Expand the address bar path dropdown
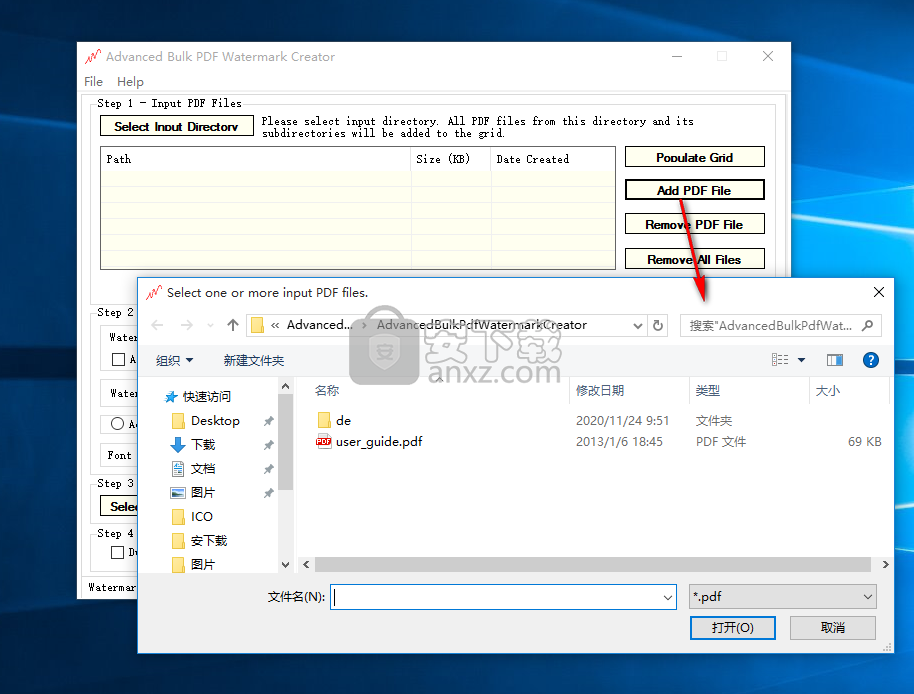914x694 pixels. tap(638, 325)
